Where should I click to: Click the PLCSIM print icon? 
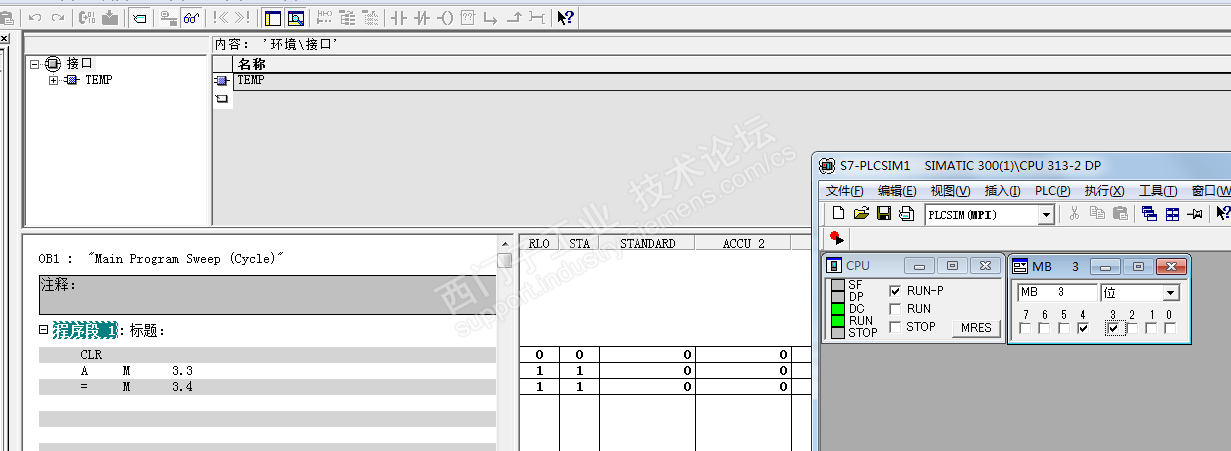[x=906, y=213]
